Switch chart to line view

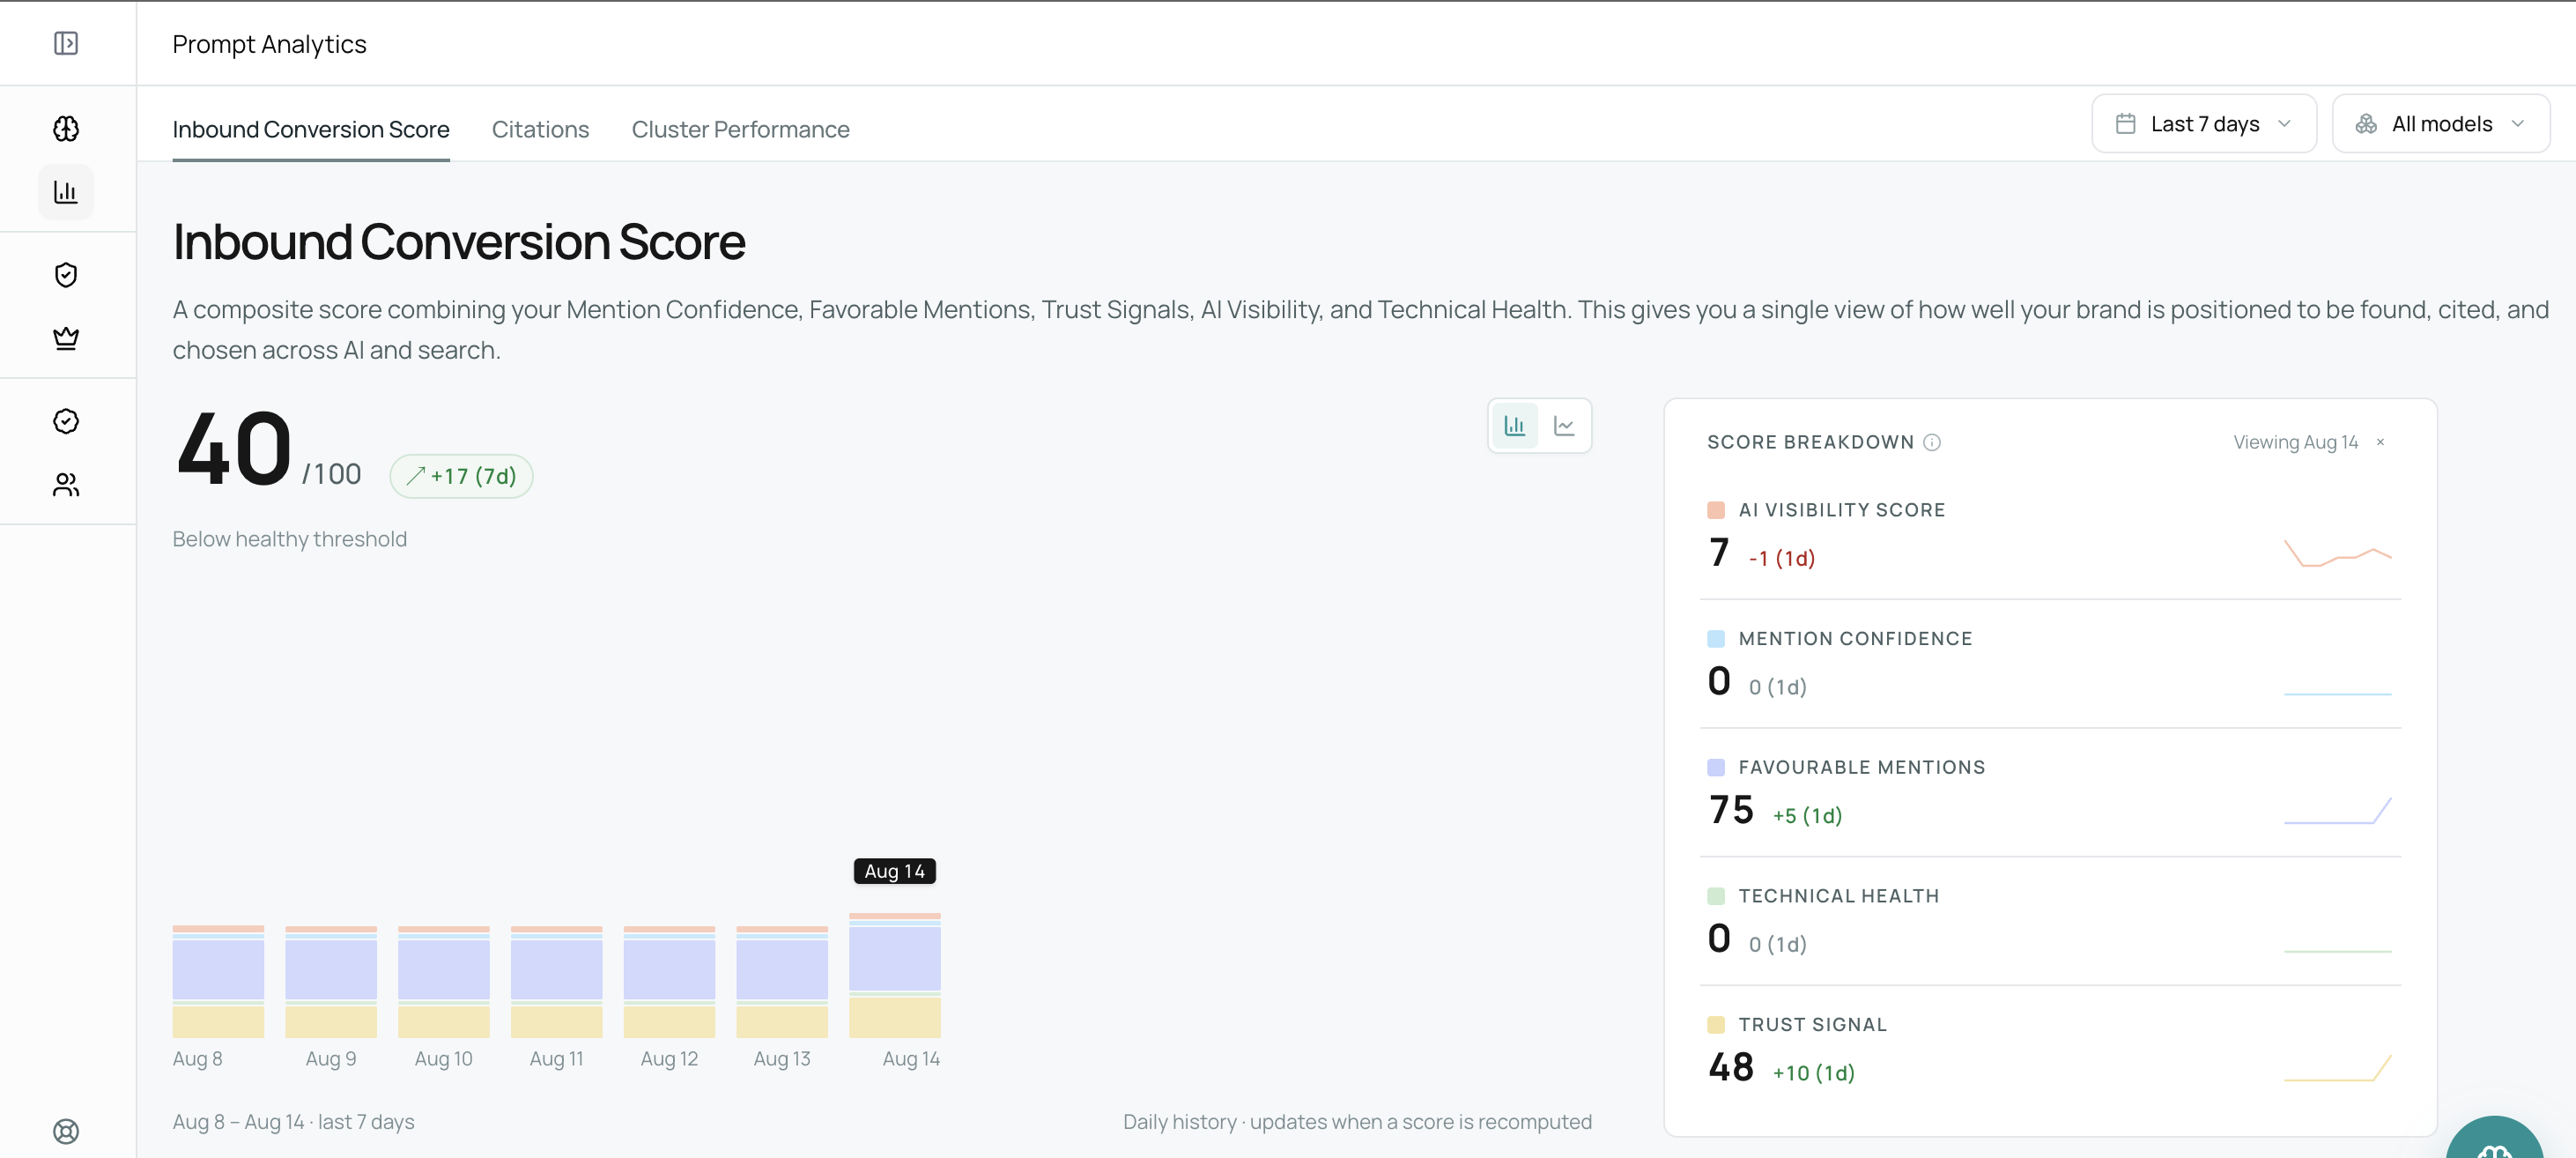pos(1564,426)
